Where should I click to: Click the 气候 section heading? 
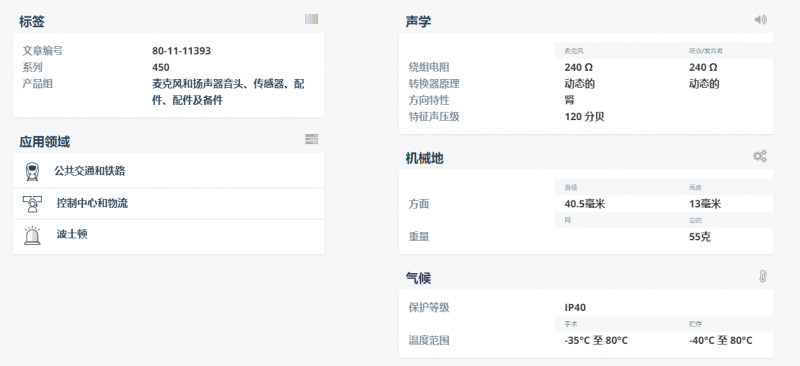tap(418, 278)
